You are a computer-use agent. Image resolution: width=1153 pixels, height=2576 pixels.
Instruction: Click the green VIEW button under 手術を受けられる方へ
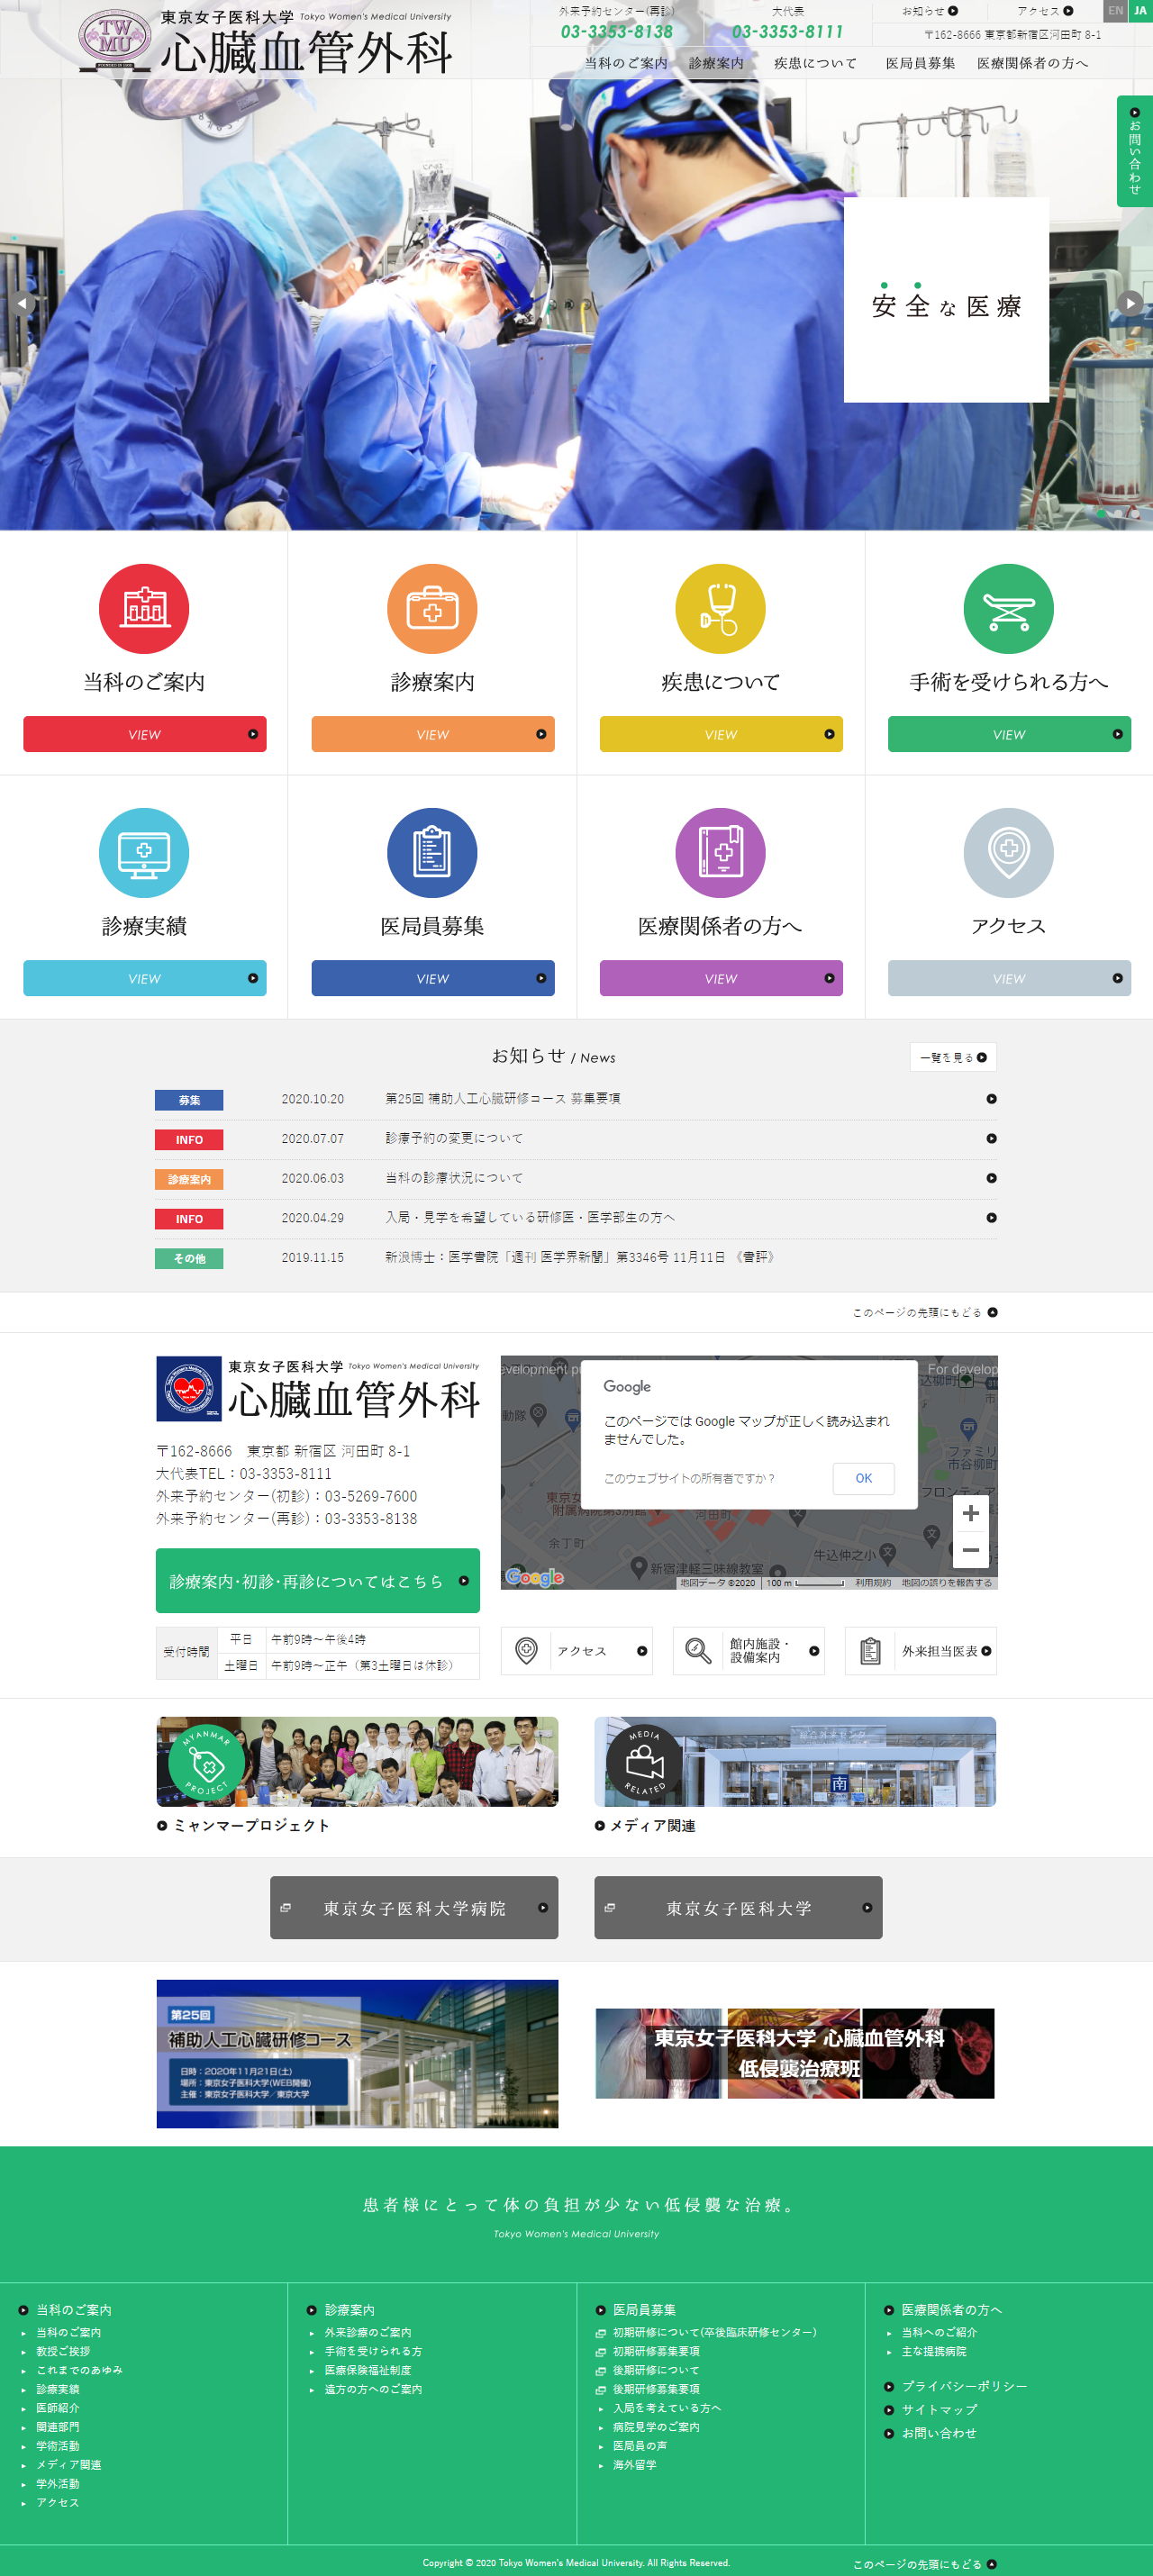1008,734
